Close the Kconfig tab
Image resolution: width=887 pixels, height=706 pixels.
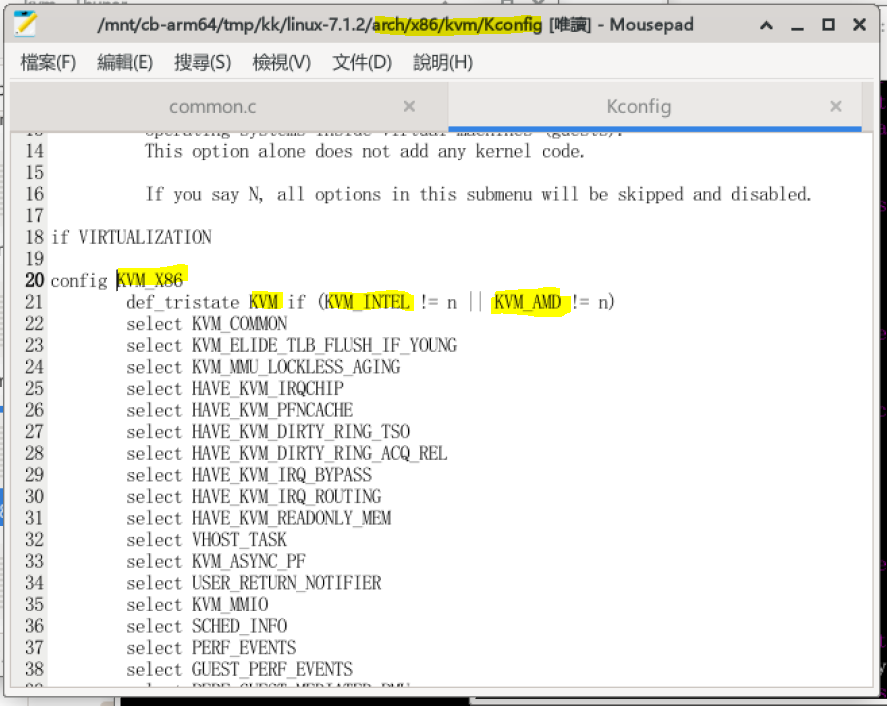click(836, 106)
